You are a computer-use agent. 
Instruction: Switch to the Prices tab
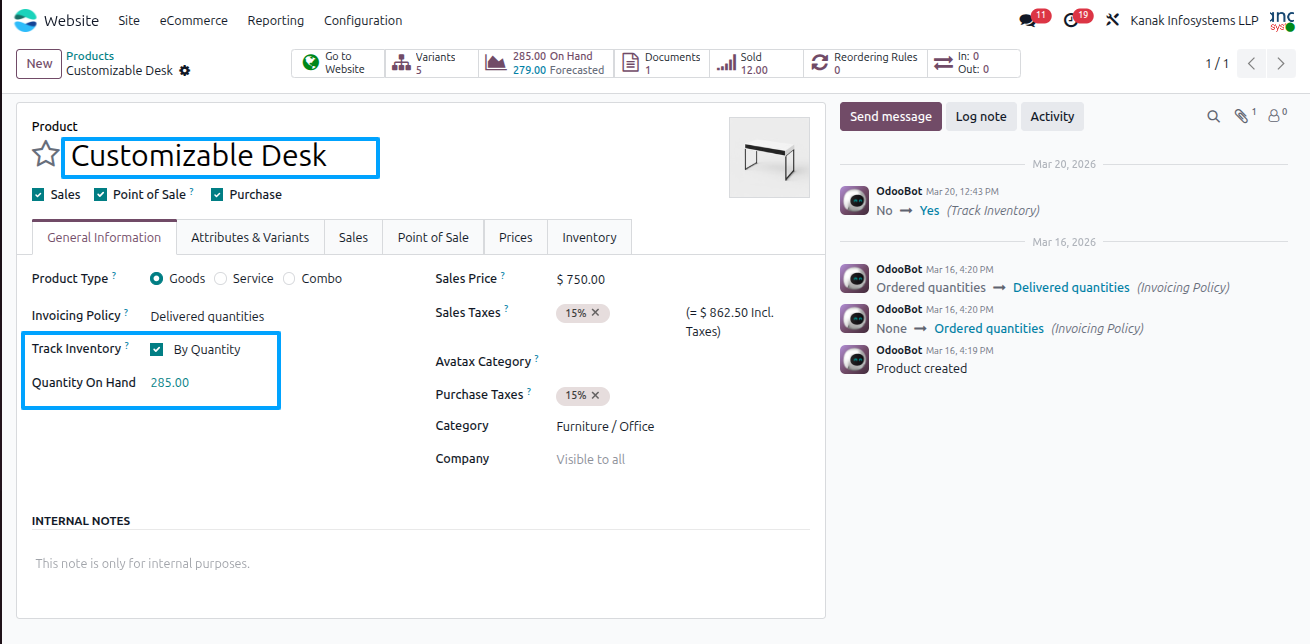click(x=516, y=238)
